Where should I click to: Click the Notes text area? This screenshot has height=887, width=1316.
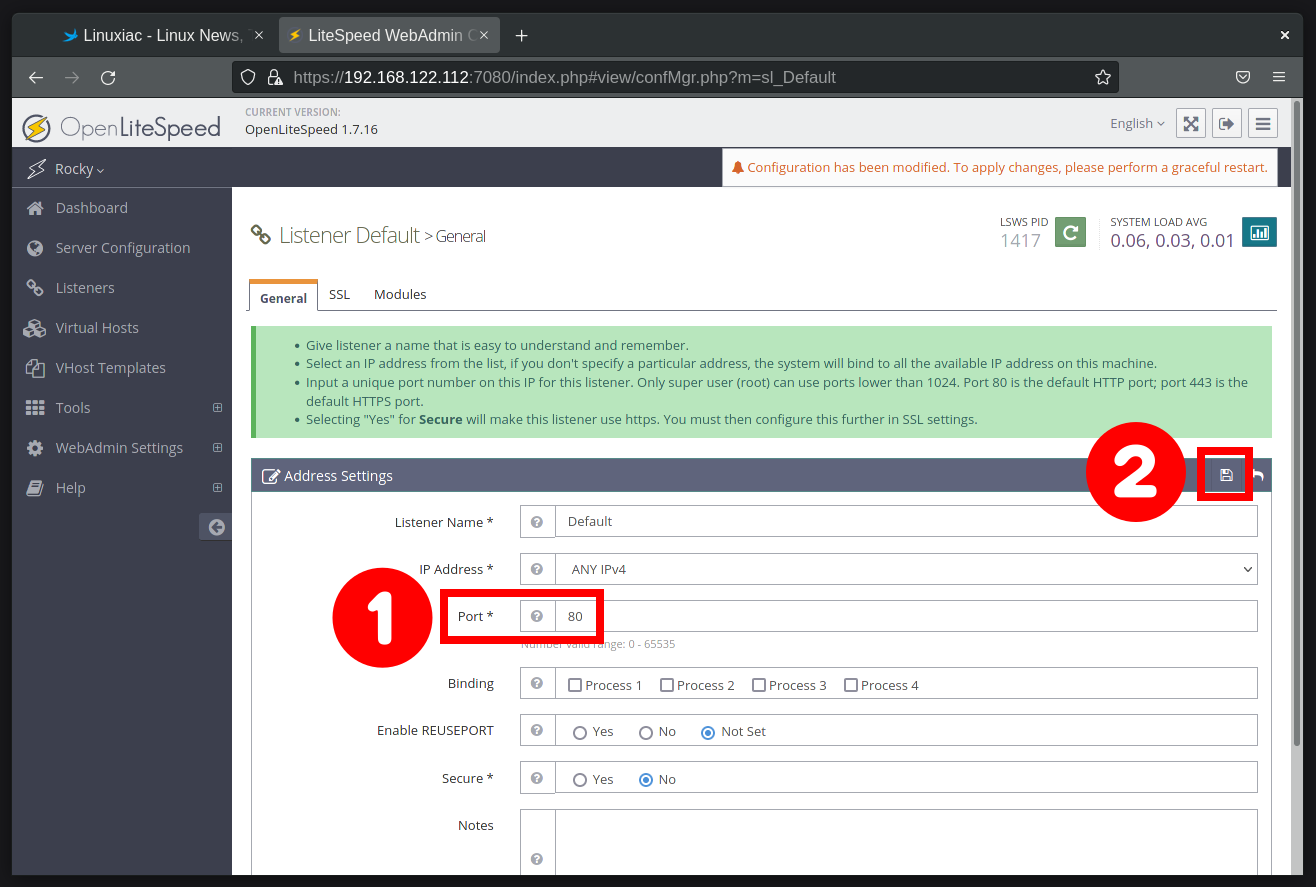906,842
